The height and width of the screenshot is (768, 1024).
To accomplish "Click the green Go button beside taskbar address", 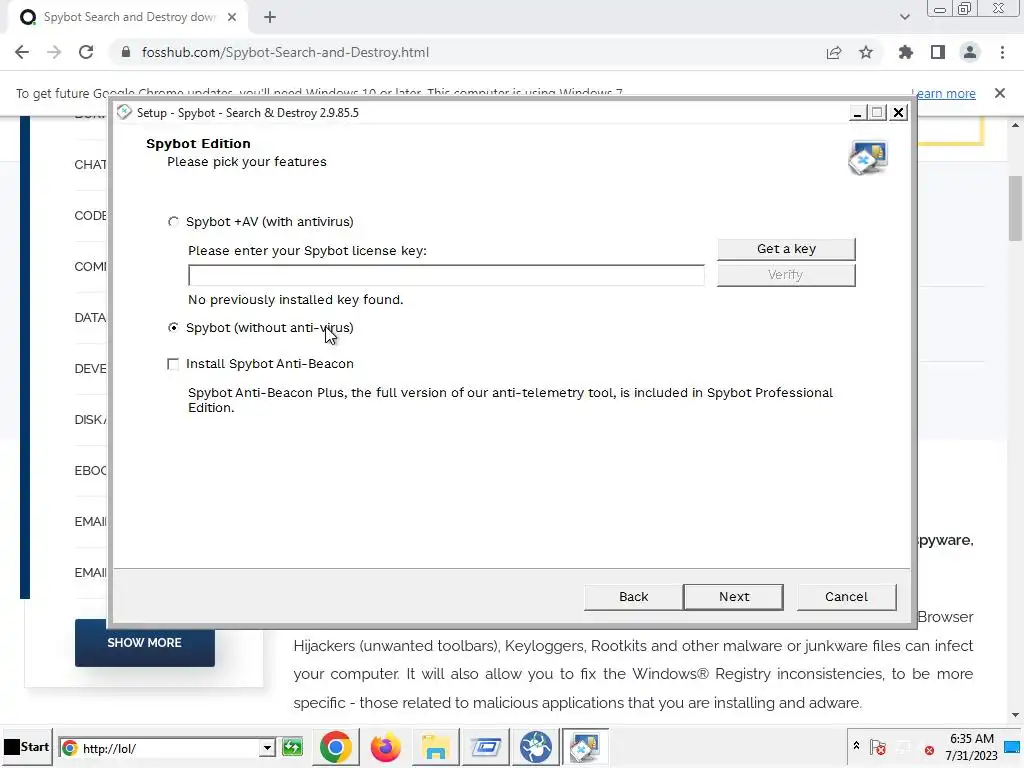I will (293, 748).
